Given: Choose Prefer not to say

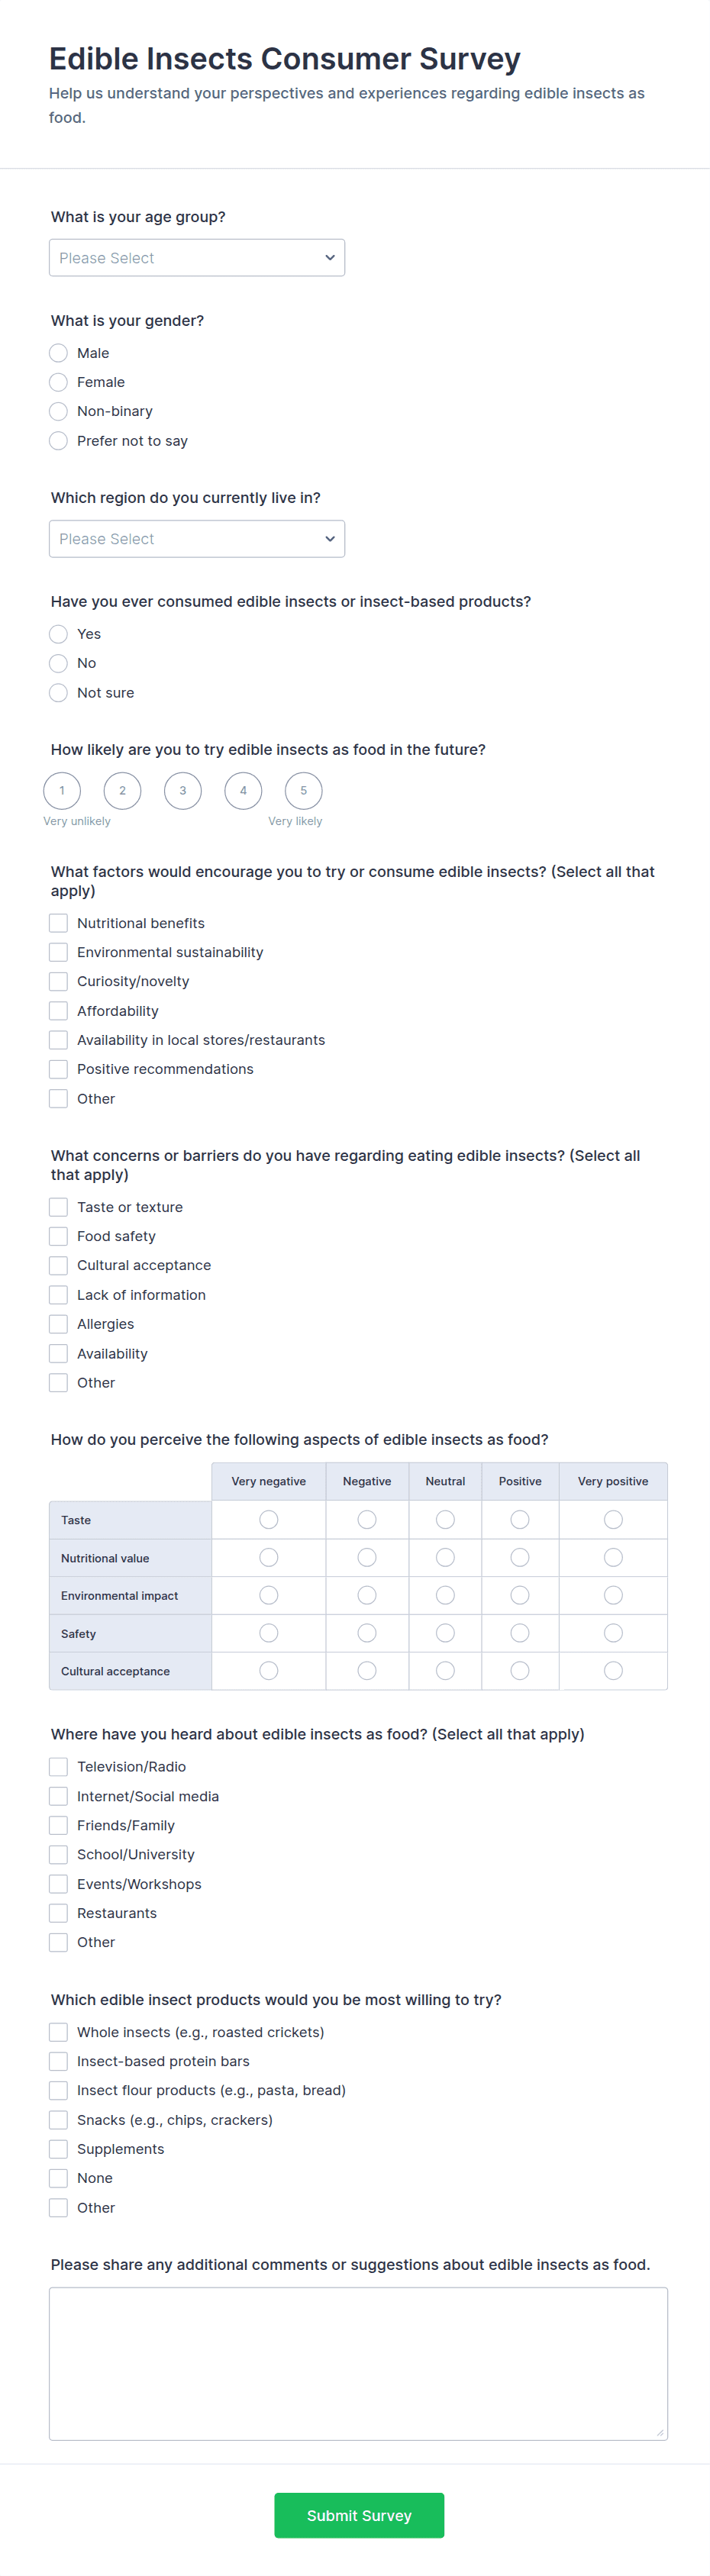Looking at the screenshot, I should point(58,441).
